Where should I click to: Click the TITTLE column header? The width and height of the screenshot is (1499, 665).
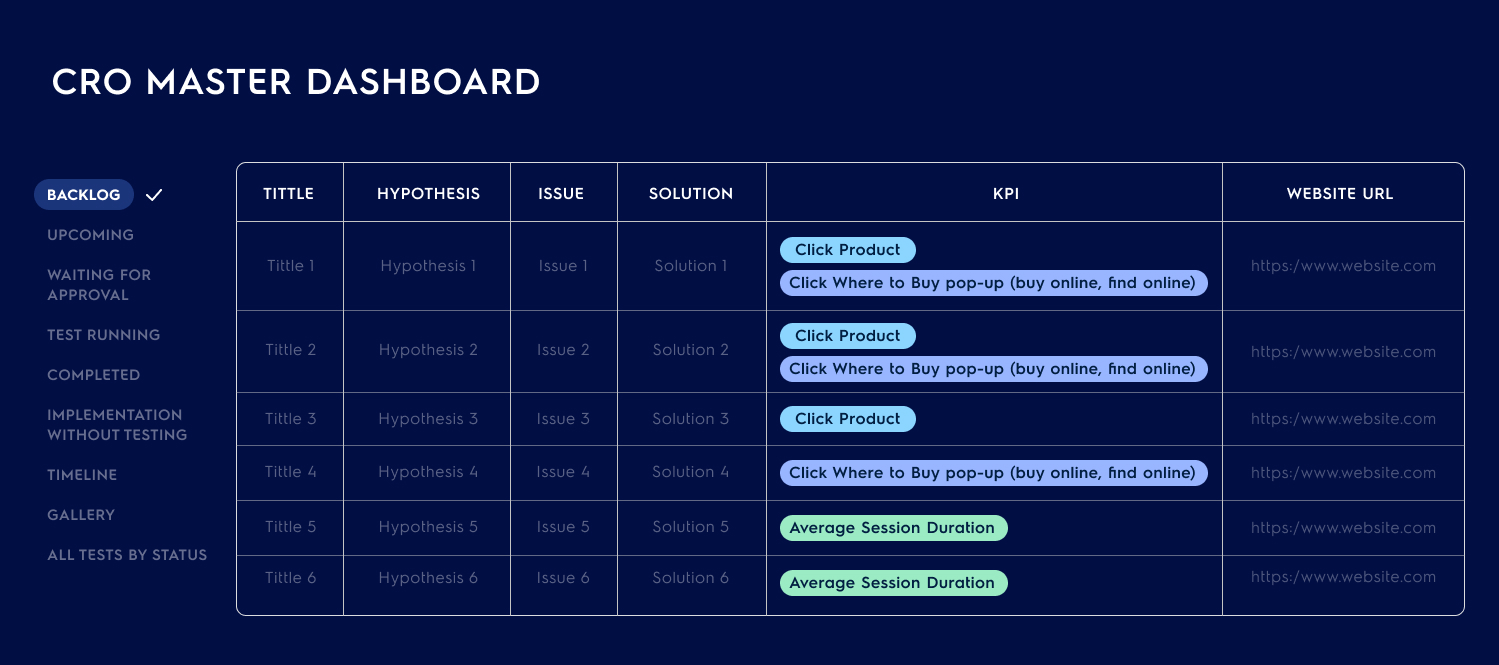tap(289, 193)
